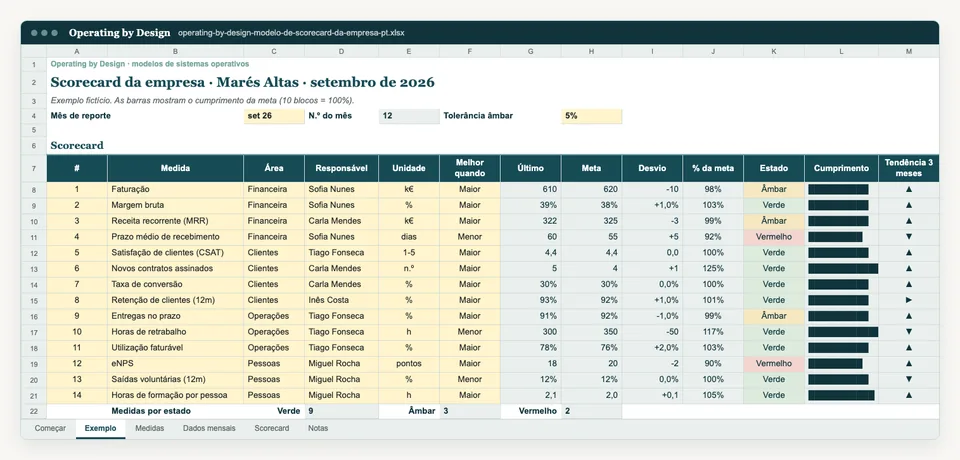Select the Meta value '350'

point(591,332)
